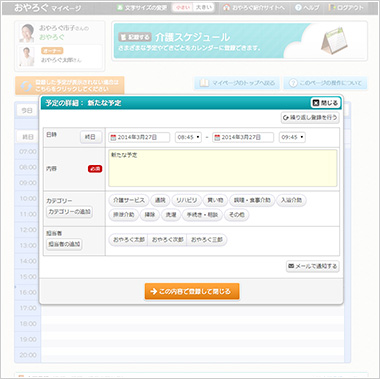Select 大きい text size
Viewport: 380px width, 379px height.
tap(203, 7)
